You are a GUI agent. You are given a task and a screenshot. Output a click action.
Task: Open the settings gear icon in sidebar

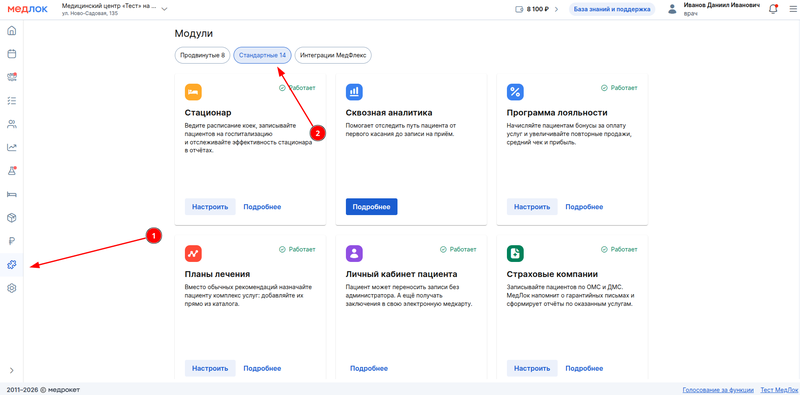click(x=12, y=288)
